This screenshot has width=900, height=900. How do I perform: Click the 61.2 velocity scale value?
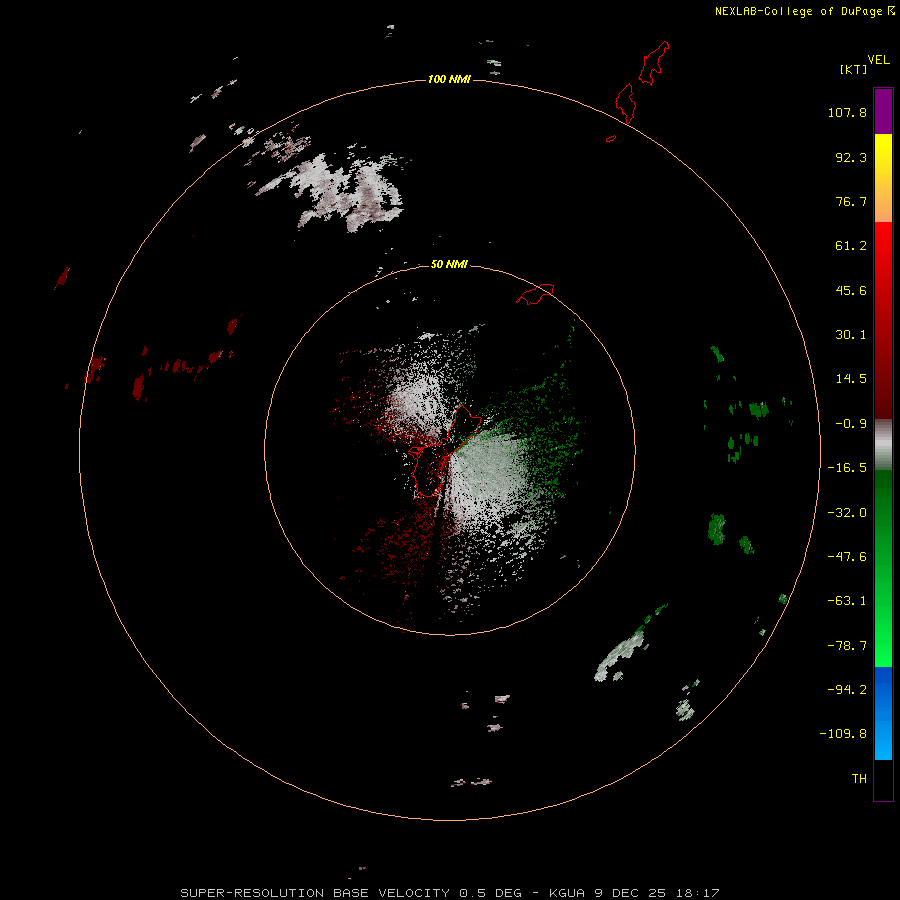point(851,246)
